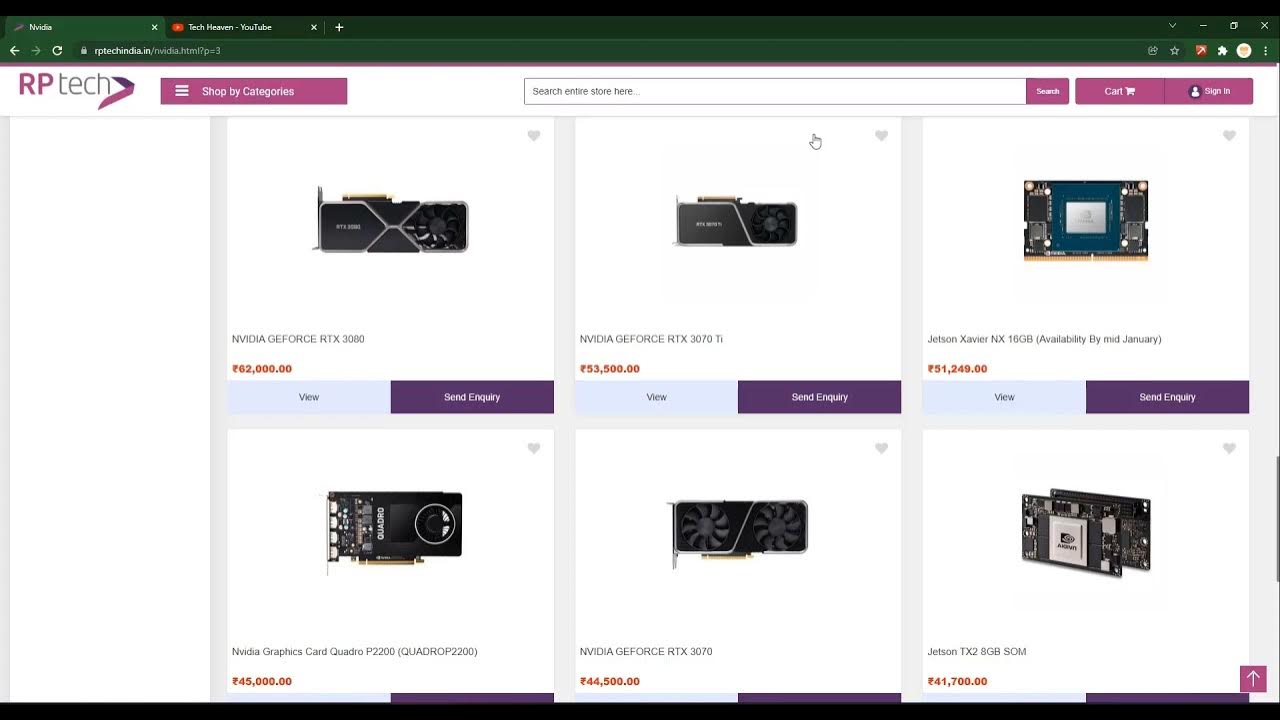Send Enquiry for RTX 3080
Viewport: 1280px width, 720px height.
pyautogui.click(x=472, y=397)
